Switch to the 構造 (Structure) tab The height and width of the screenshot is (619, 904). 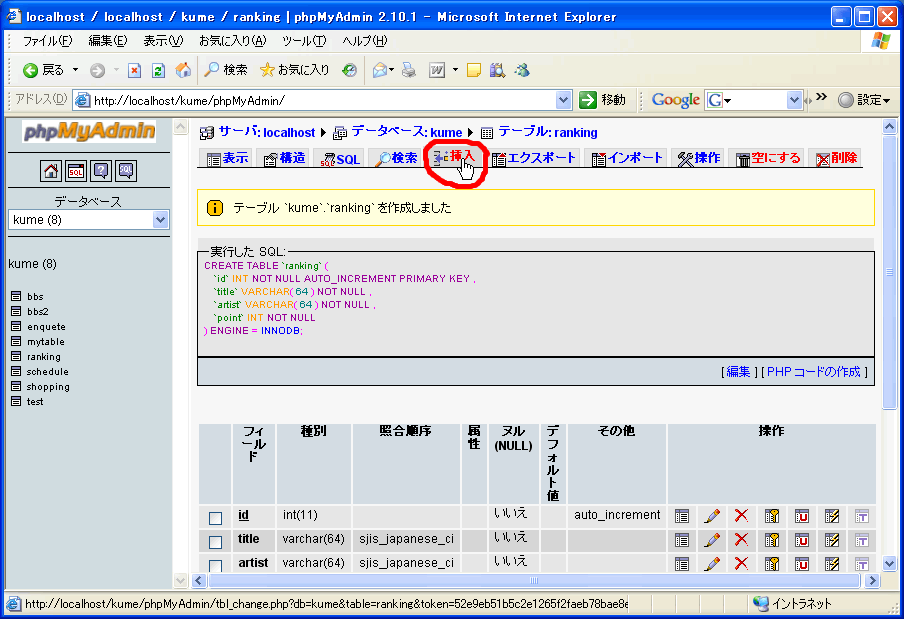pyautogui.click(x=284, y=158)
